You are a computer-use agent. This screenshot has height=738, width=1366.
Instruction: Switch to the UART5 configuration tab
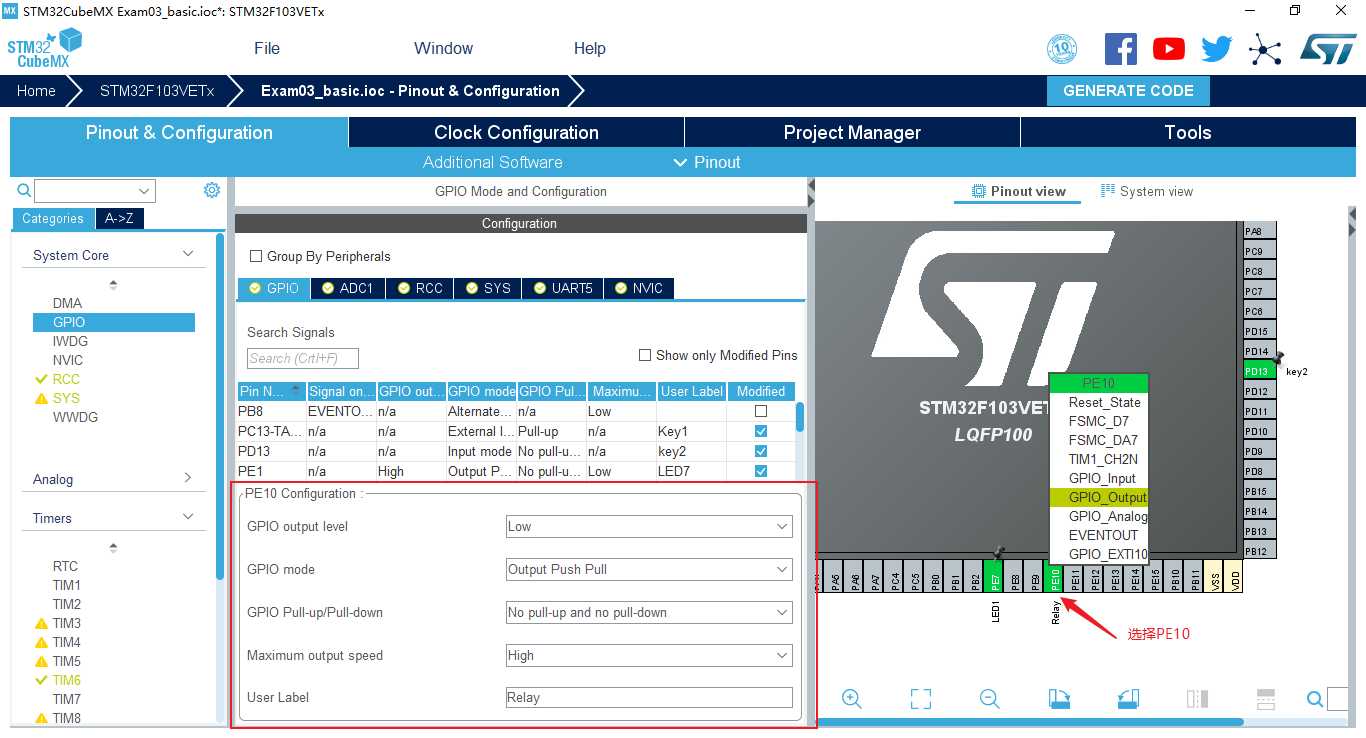(563, 288)
